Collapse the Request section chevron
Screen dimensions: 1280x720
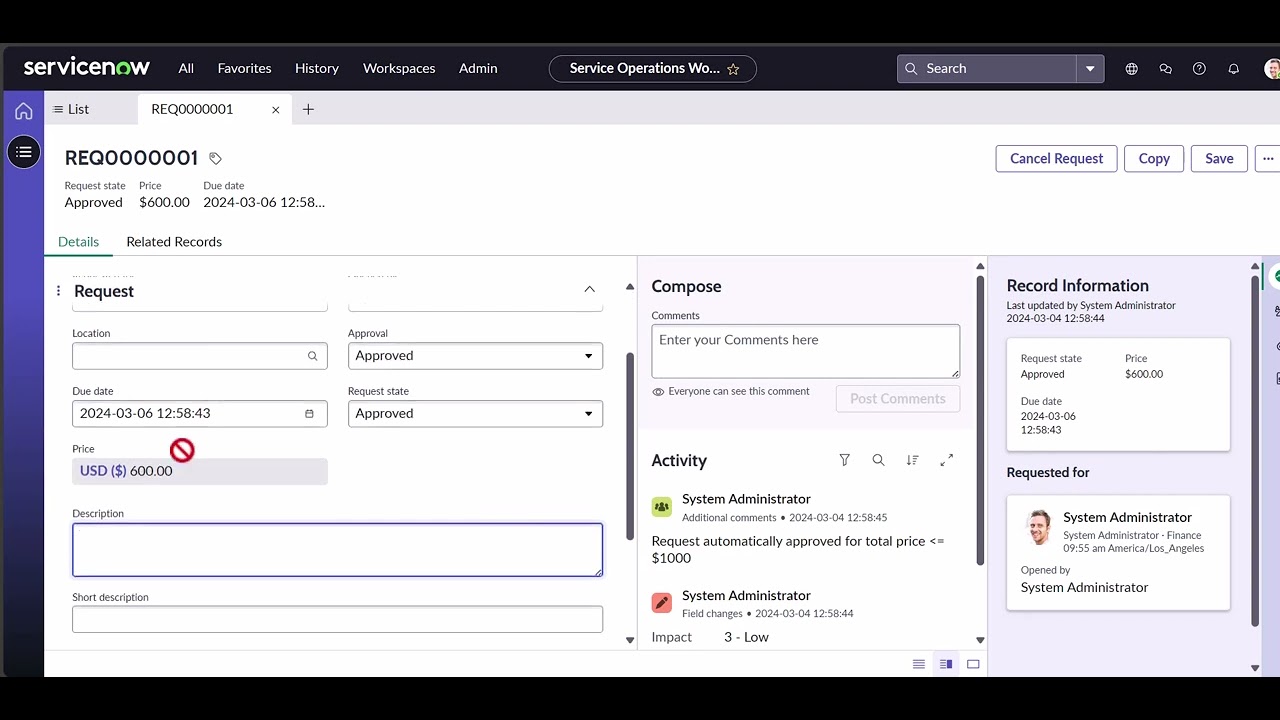click(589, 290)
